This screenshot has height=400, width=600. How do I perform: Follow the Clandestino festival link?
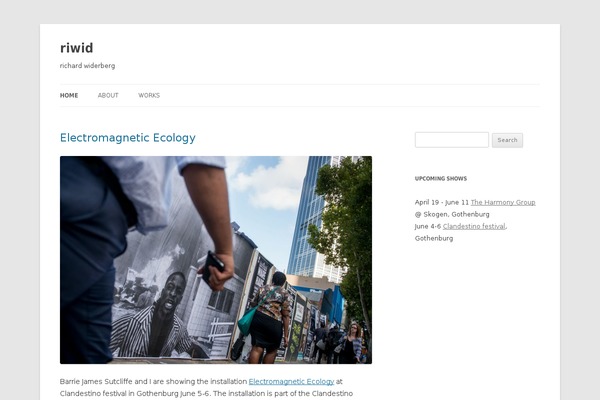(474, 226)
